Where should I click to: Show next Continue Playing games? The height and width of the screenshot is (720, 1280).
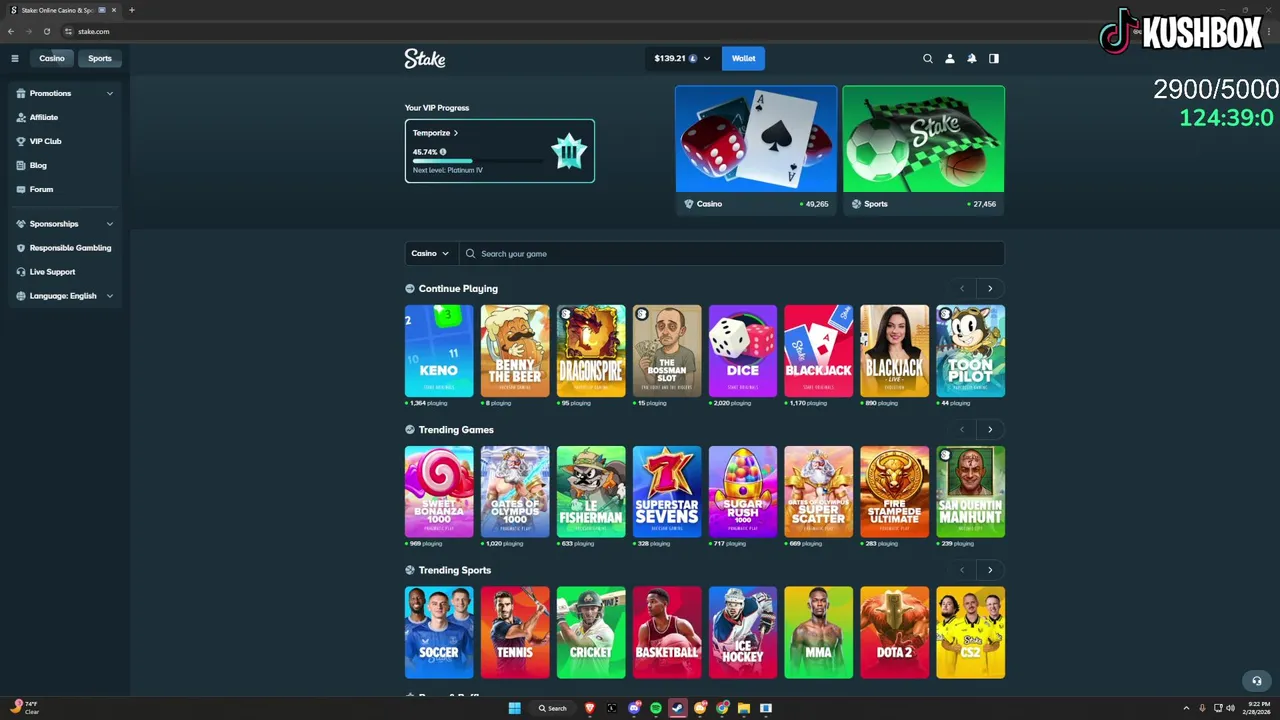[990, 288]
